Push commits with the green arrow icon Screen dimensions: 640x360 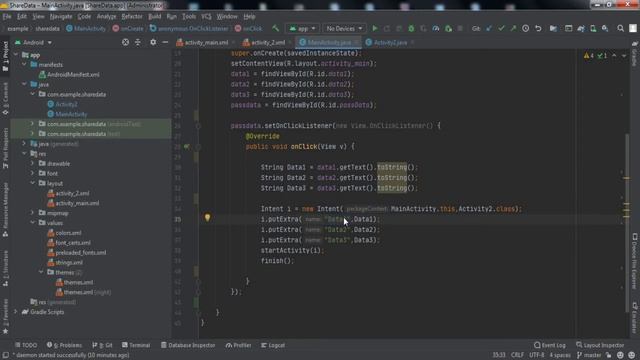click(x=513, y=29)
